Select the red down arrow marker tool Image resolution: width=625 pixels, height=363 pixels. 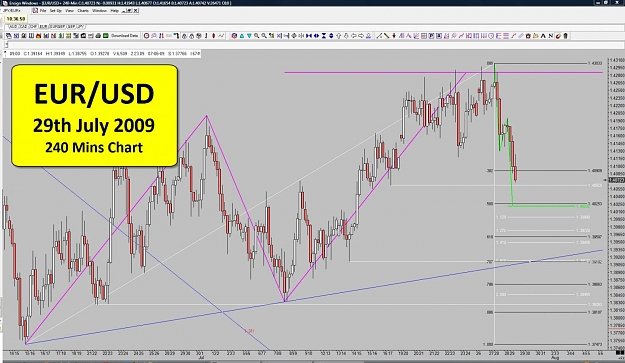tap(394, 36)
